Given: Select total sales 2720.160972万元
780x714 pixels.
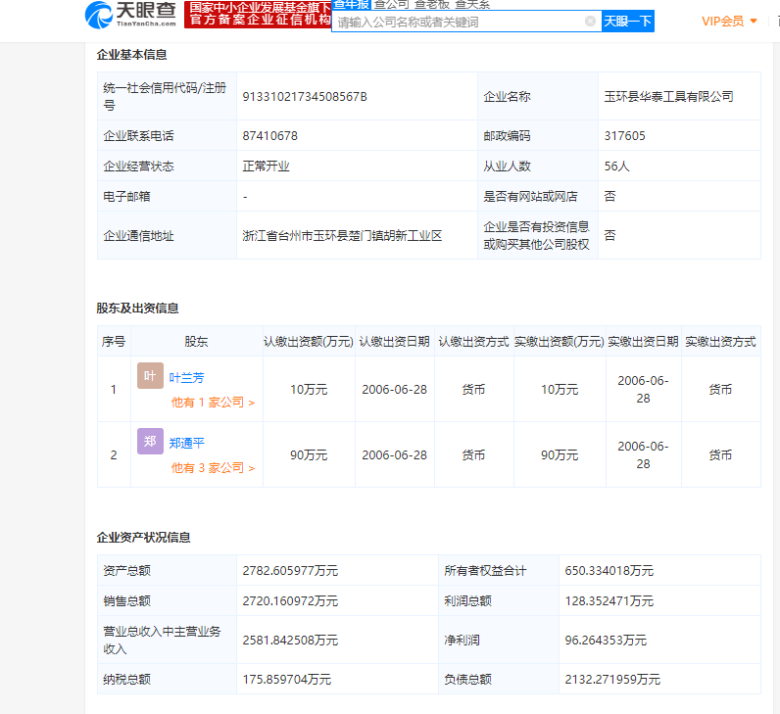Looking at the screenshot, I should pyautogui.click(x=290, y=601).
